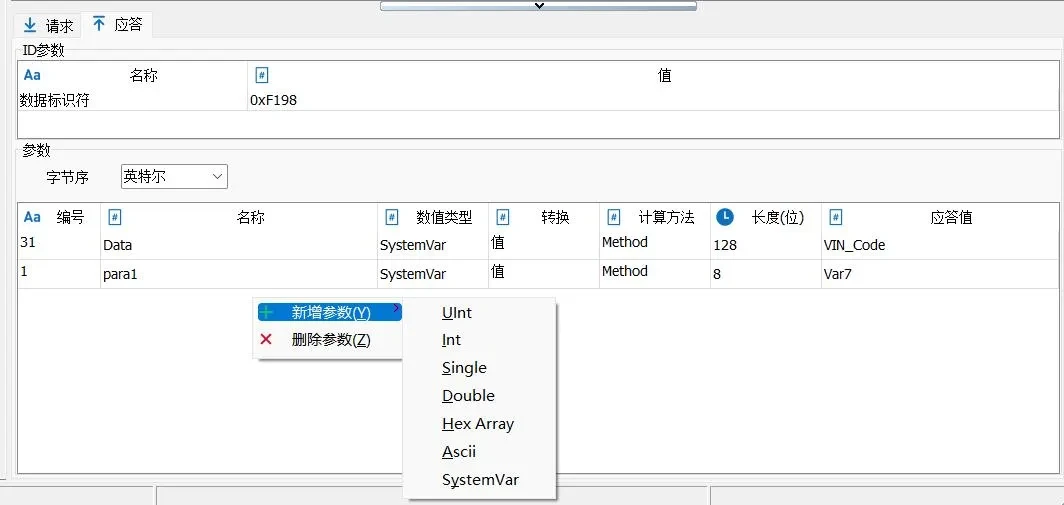Choose 删除参数(Z) from context menu
This screenshot has height=505, width=1064.
[x=329, y=339]
